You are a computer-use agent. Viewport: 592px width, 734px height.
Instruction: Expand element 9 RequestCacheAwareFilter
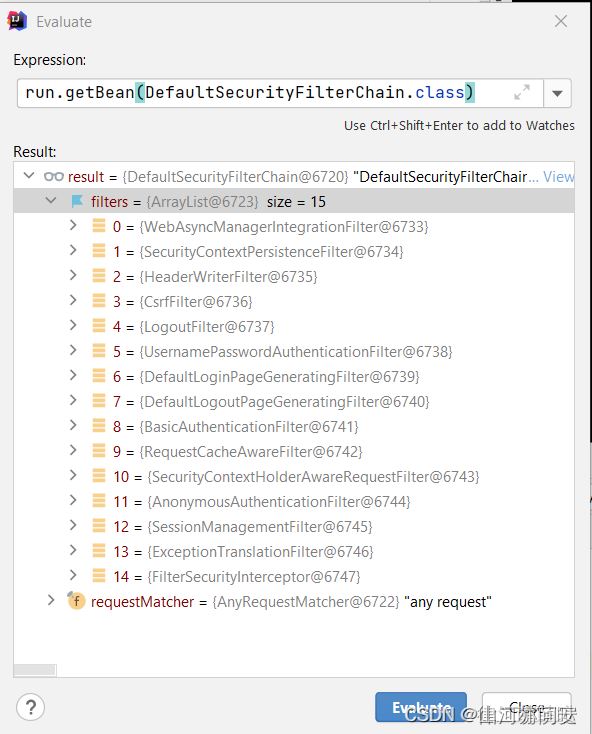(x=73, y=450)
